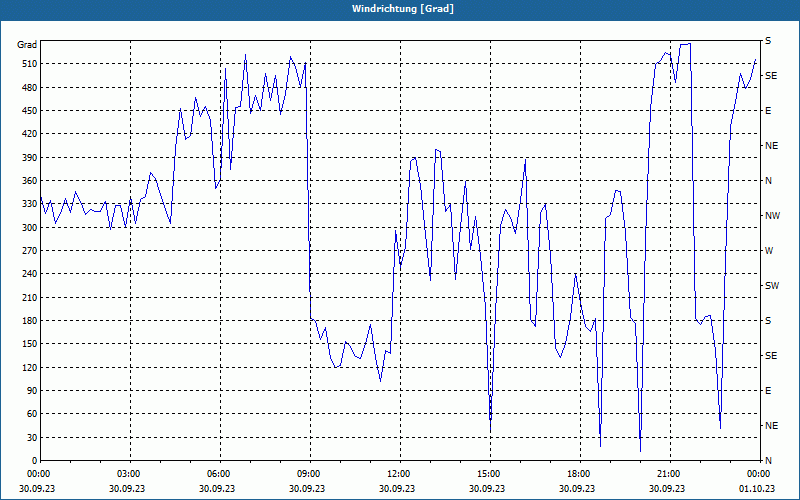The width and height of the screenshot is (800, 500).
Task: Click the 21:00 time label
Action: [667, 474]
